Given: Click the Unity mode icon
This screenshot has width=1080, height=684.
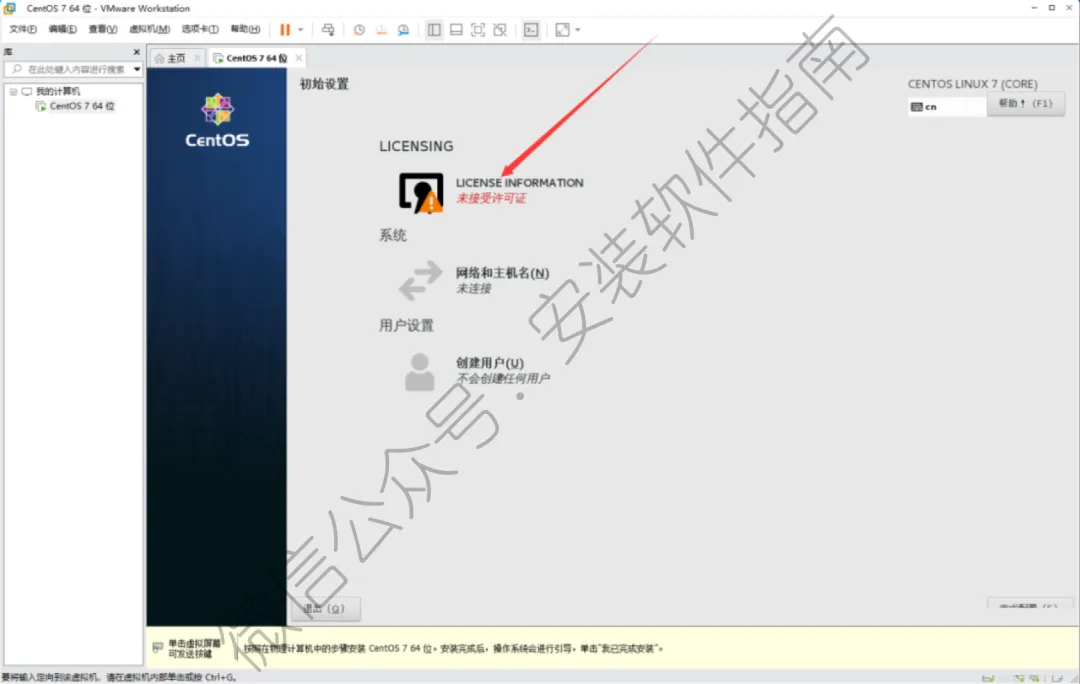Looking at the screenshot, I should [500, 30].
